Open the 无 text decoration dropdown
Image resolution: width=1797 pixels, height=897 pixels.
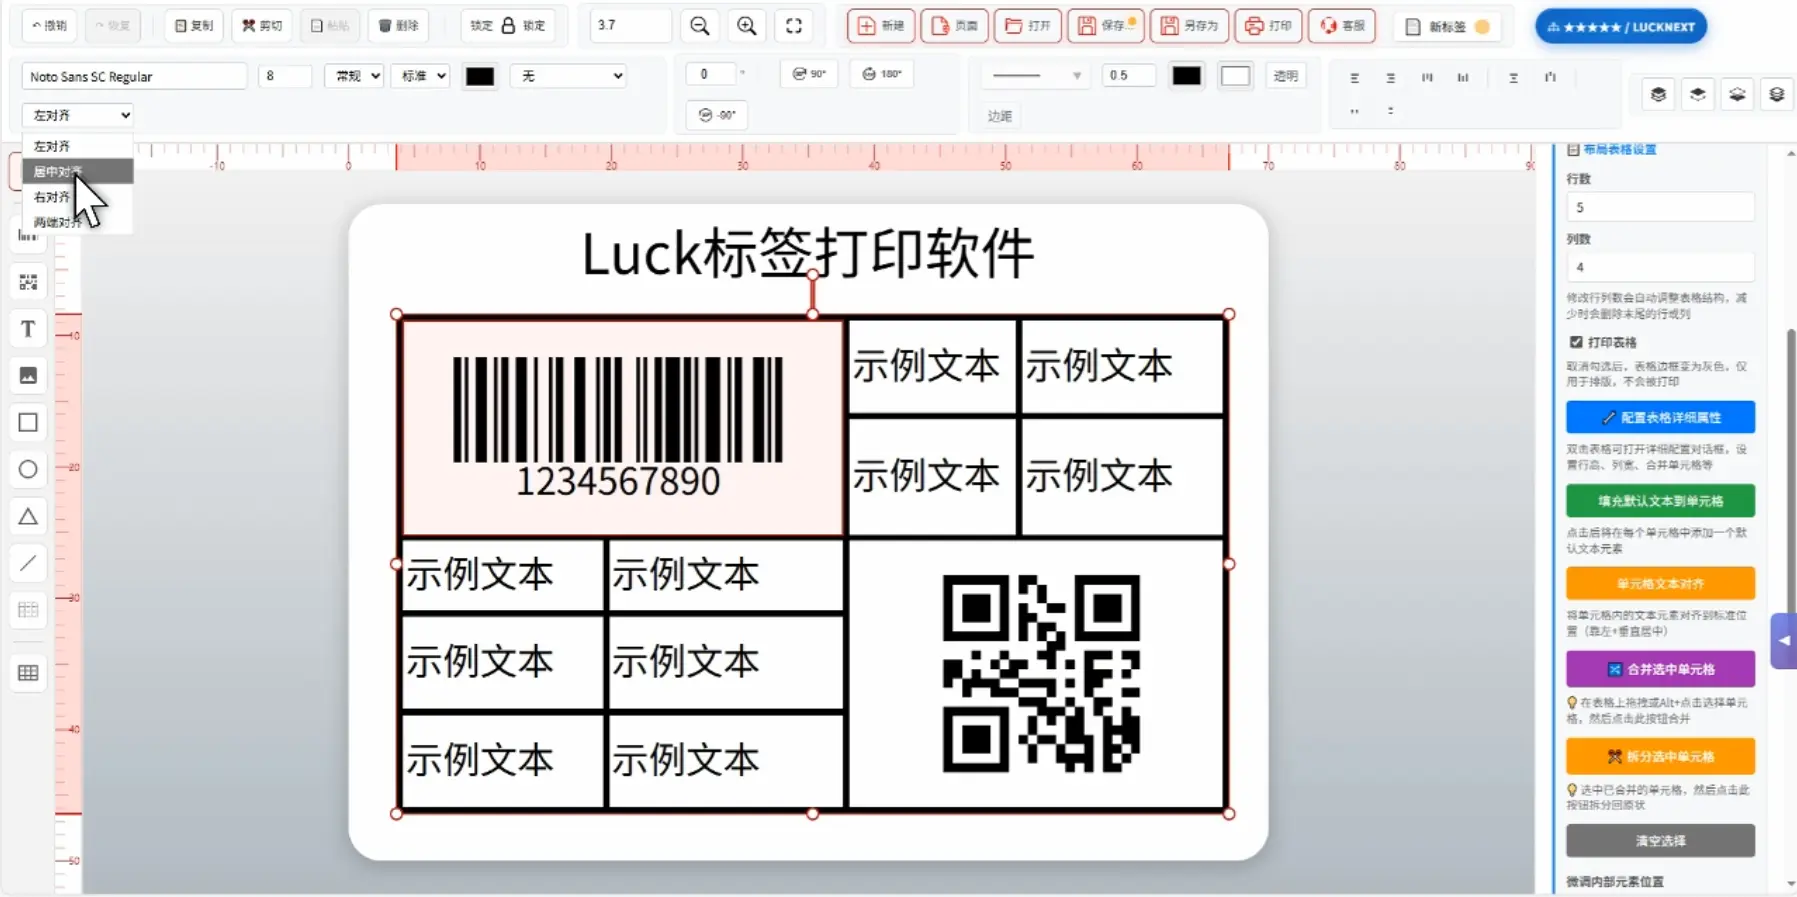click(568, 76)
